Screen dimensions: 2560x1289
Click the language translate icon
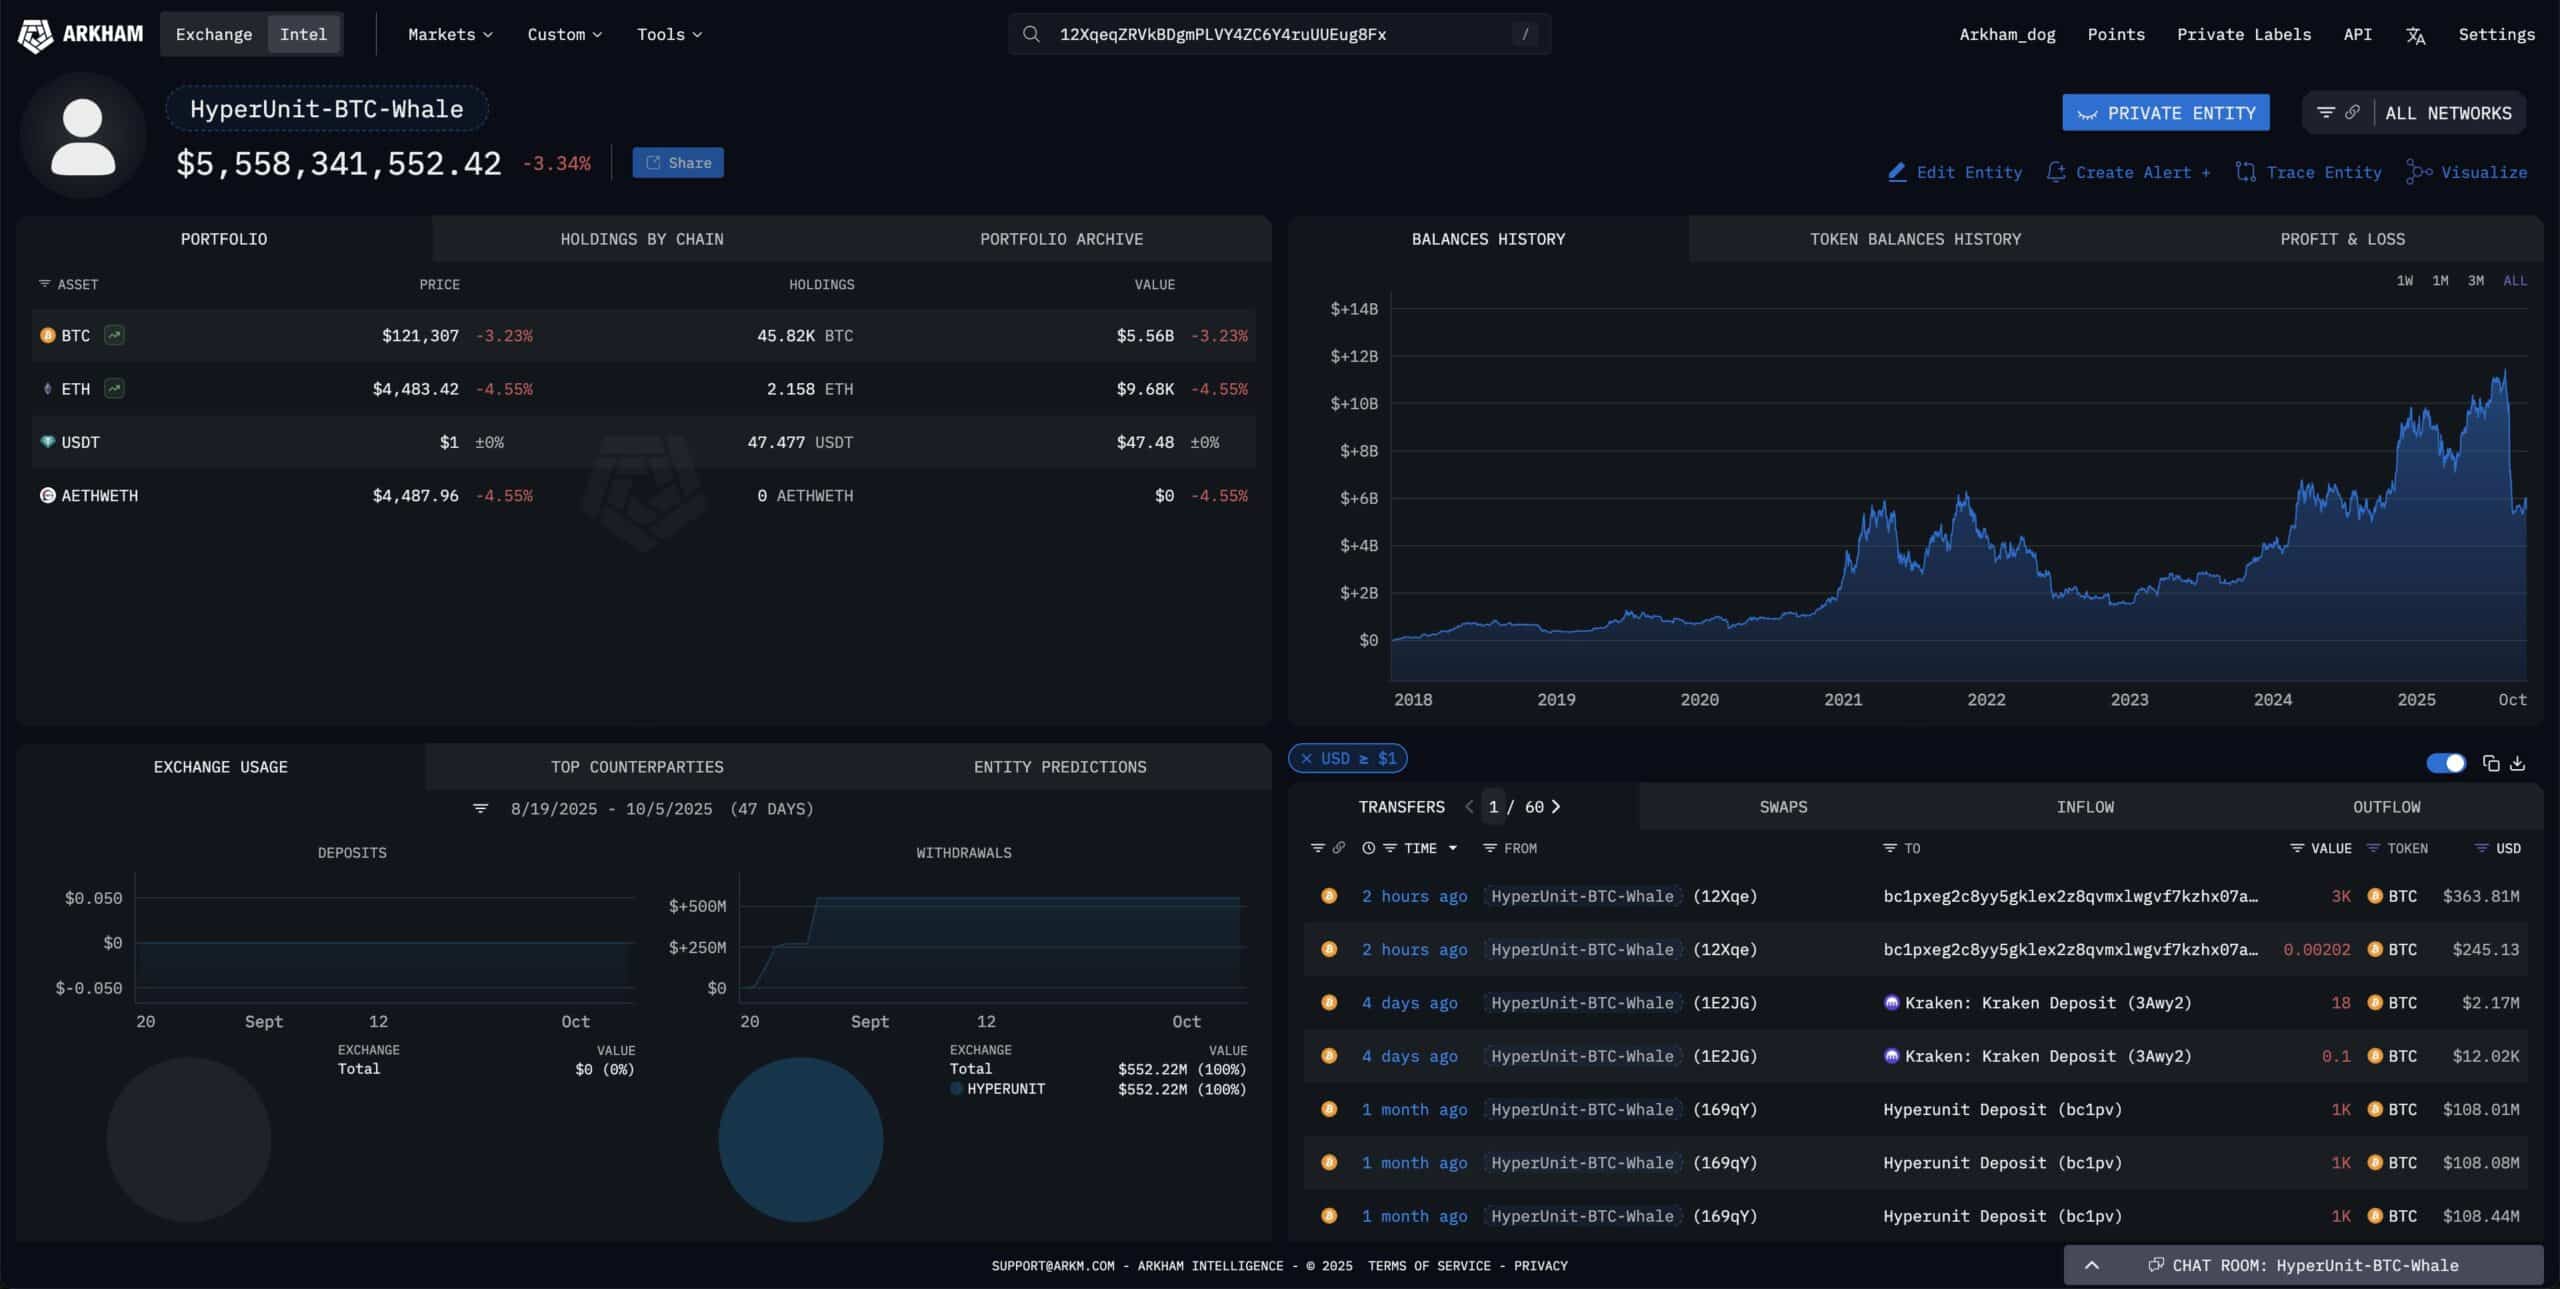pos(2415,35)
